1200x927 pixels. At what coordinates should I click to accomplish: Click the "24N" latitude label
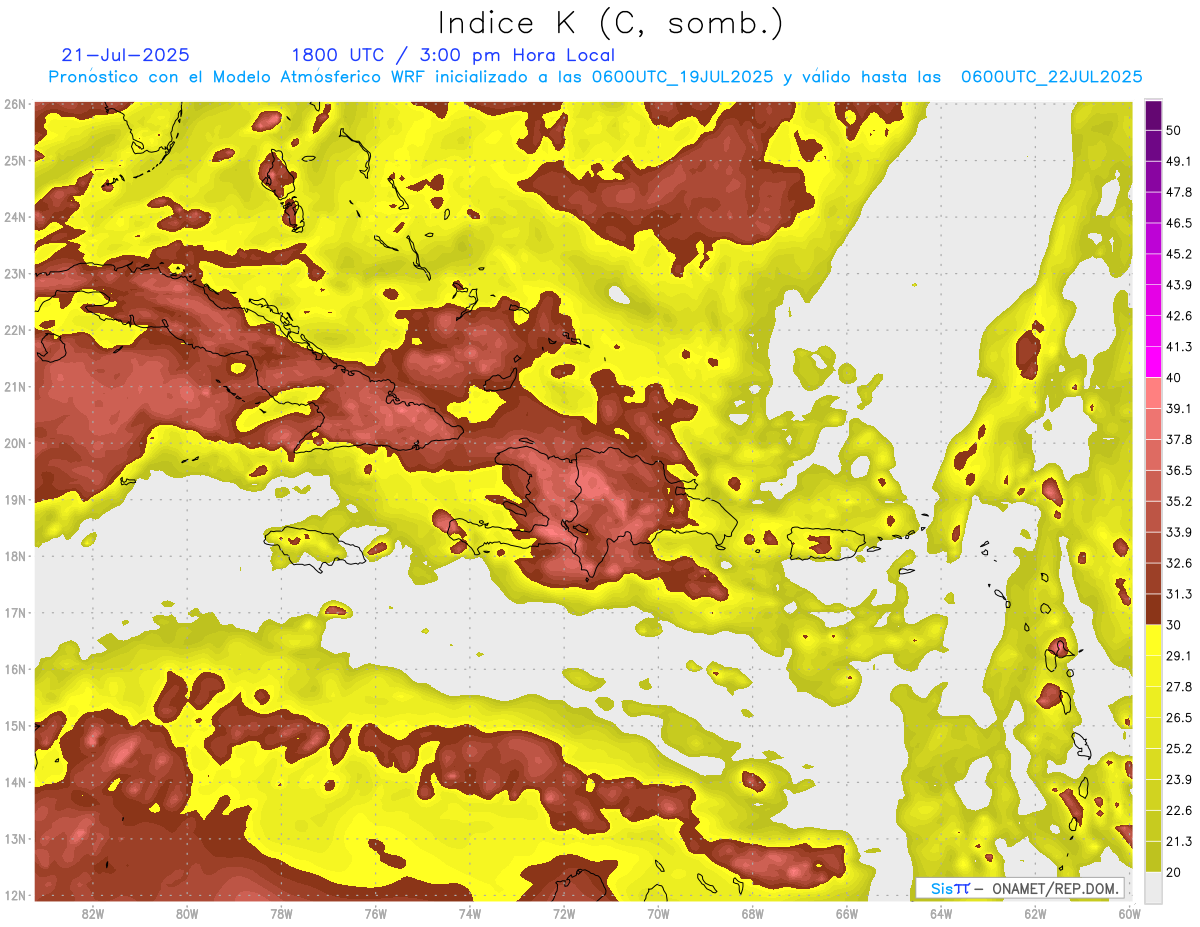(15, 217)
